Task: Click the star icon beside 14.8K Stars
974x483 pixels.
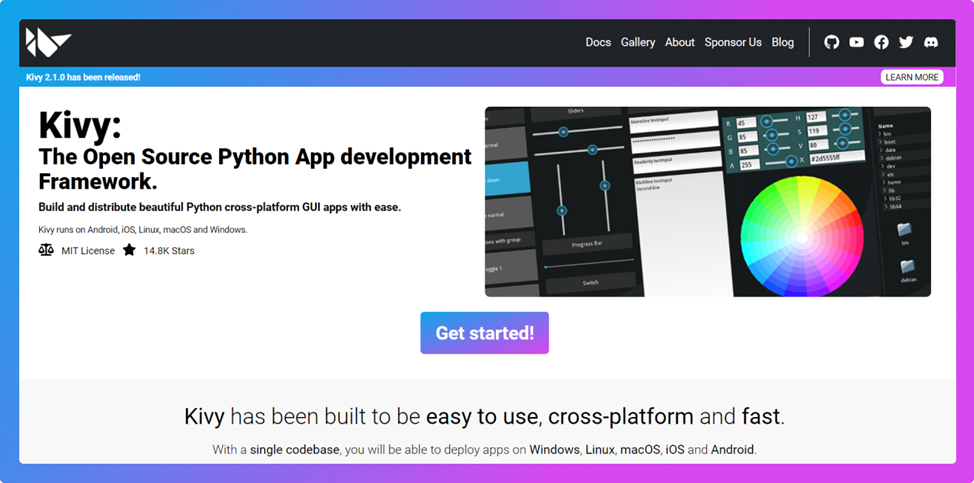Action: point(129,250)
